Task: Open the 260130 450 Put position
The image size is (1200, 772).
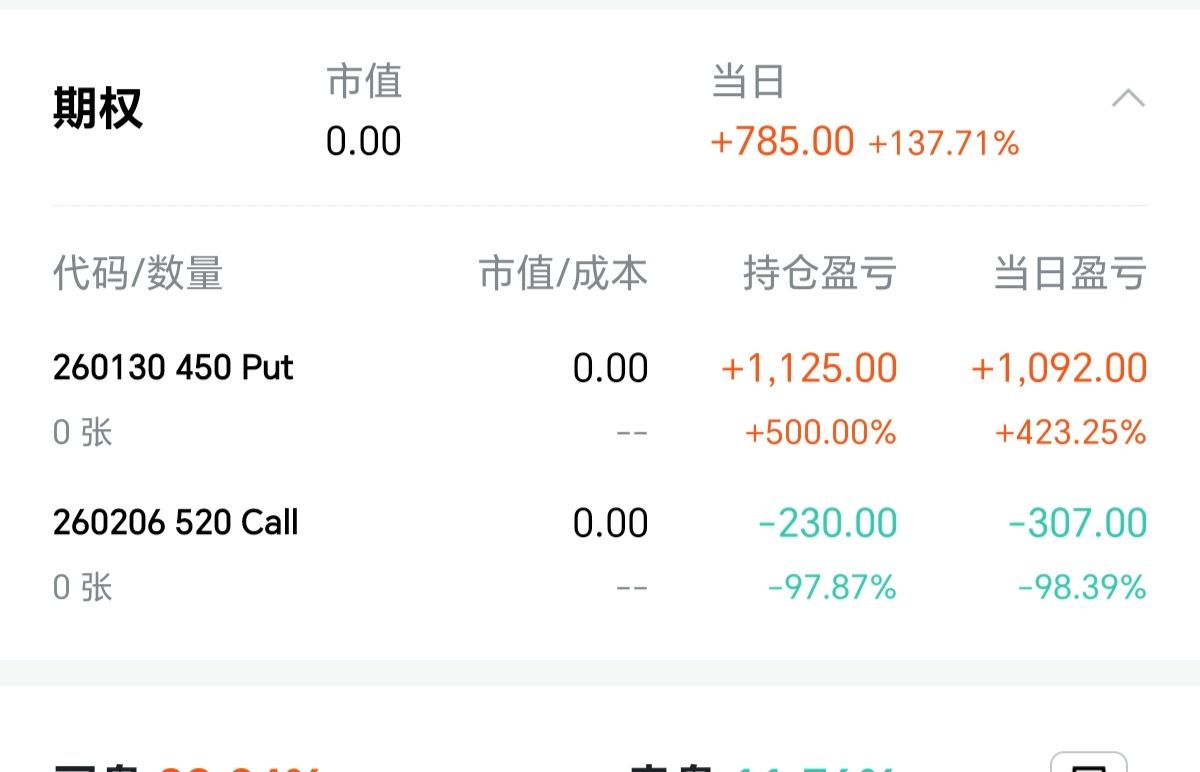Action: (x=173, y=368)
